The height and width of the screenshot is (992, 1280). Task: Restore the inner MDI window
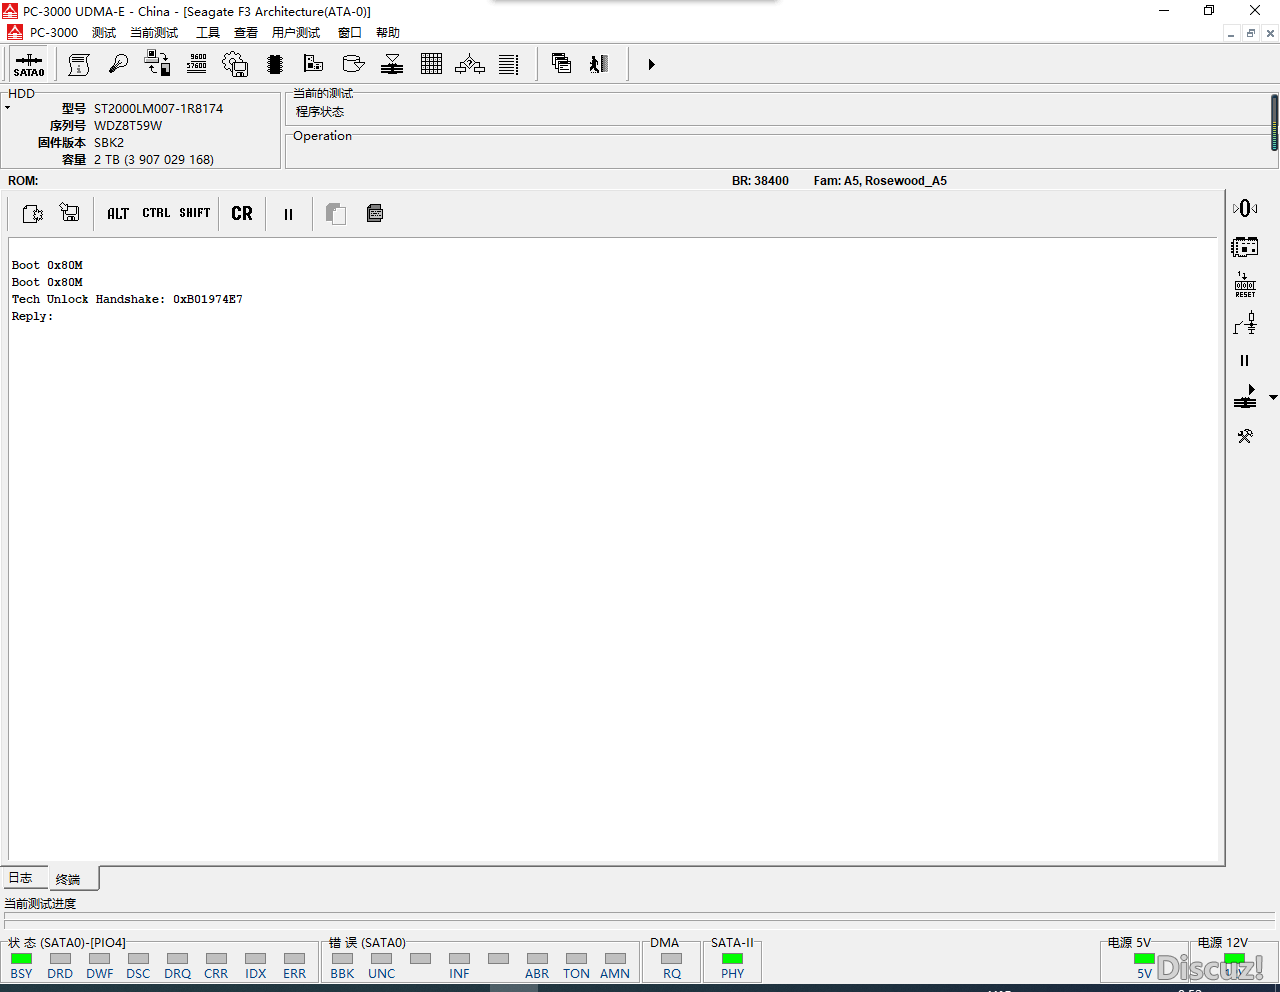(1250, 33)
